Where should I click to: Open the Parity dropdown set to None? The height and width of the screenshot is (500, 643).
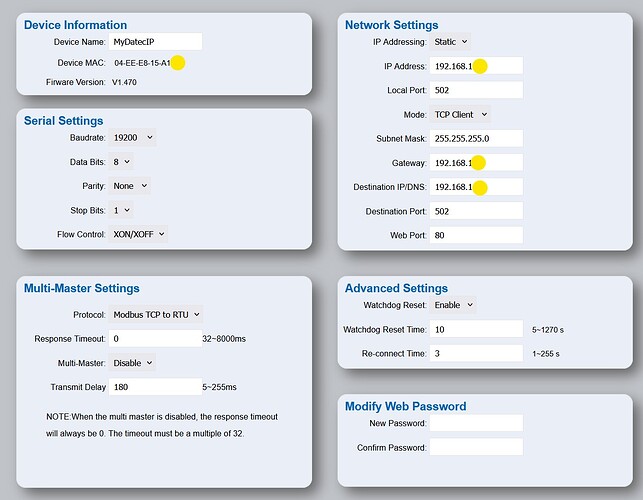[x=130, y=186]
